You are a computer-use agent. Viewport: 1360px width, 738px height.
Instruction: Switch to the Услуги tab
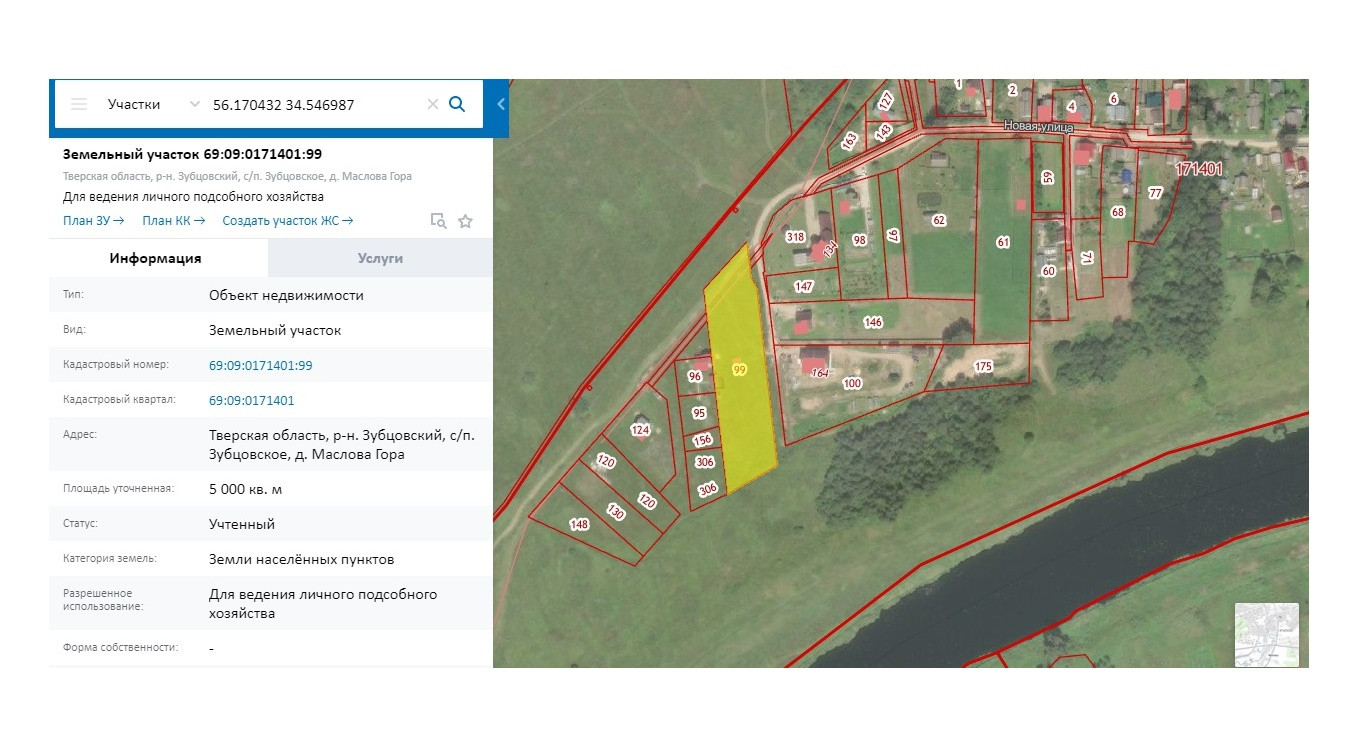(x=380, y=258)
